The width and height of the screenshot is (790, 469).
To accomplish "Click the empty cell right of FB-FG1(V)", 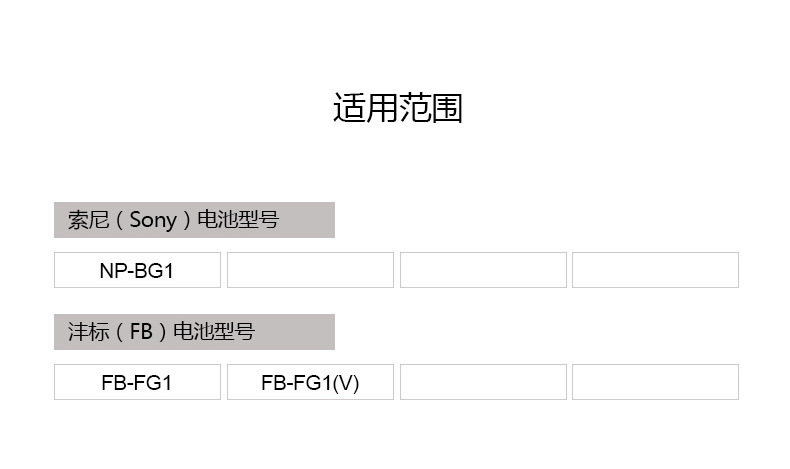I will pyautogui.click(x=483, y=382).
